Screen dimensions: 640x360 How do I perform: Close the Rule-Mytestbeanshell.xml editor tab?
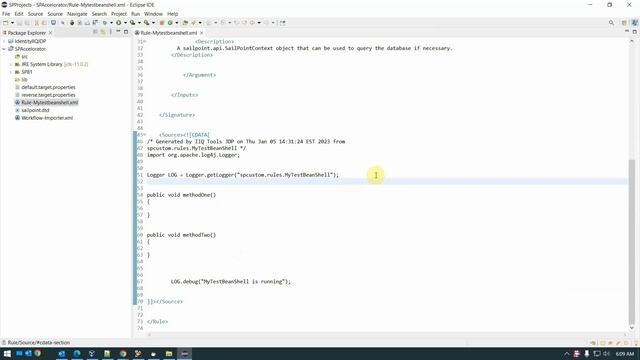[x=202, y=33]
